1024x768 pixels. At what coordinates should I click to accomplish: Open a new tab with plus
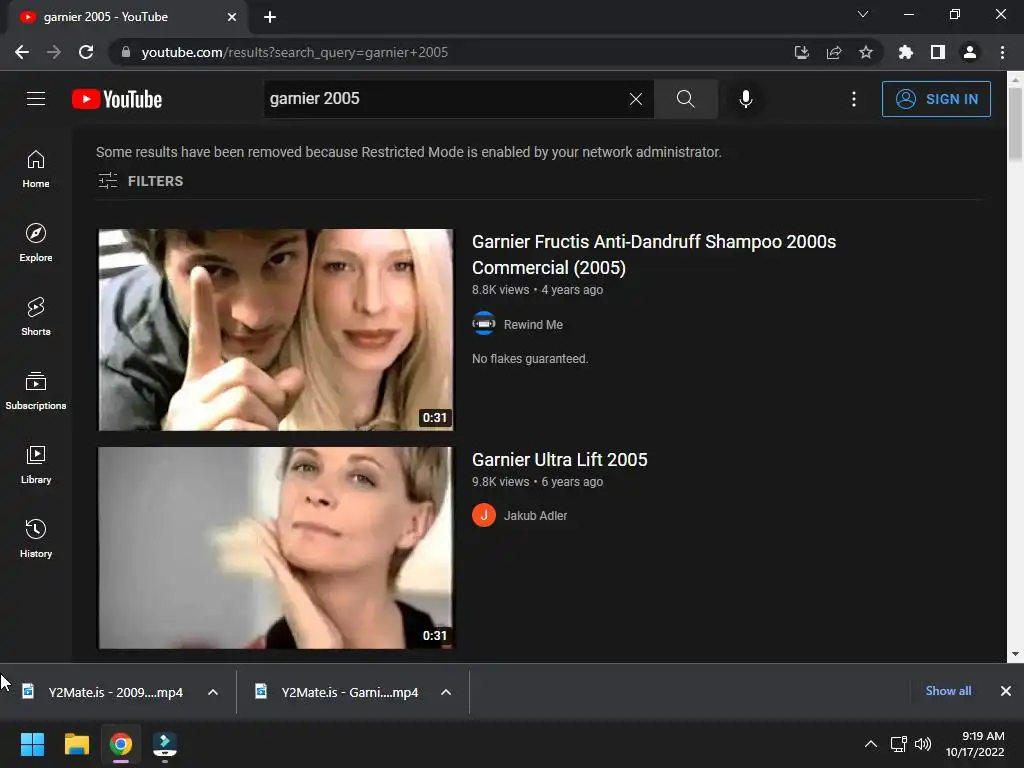[x=270, y=17]
